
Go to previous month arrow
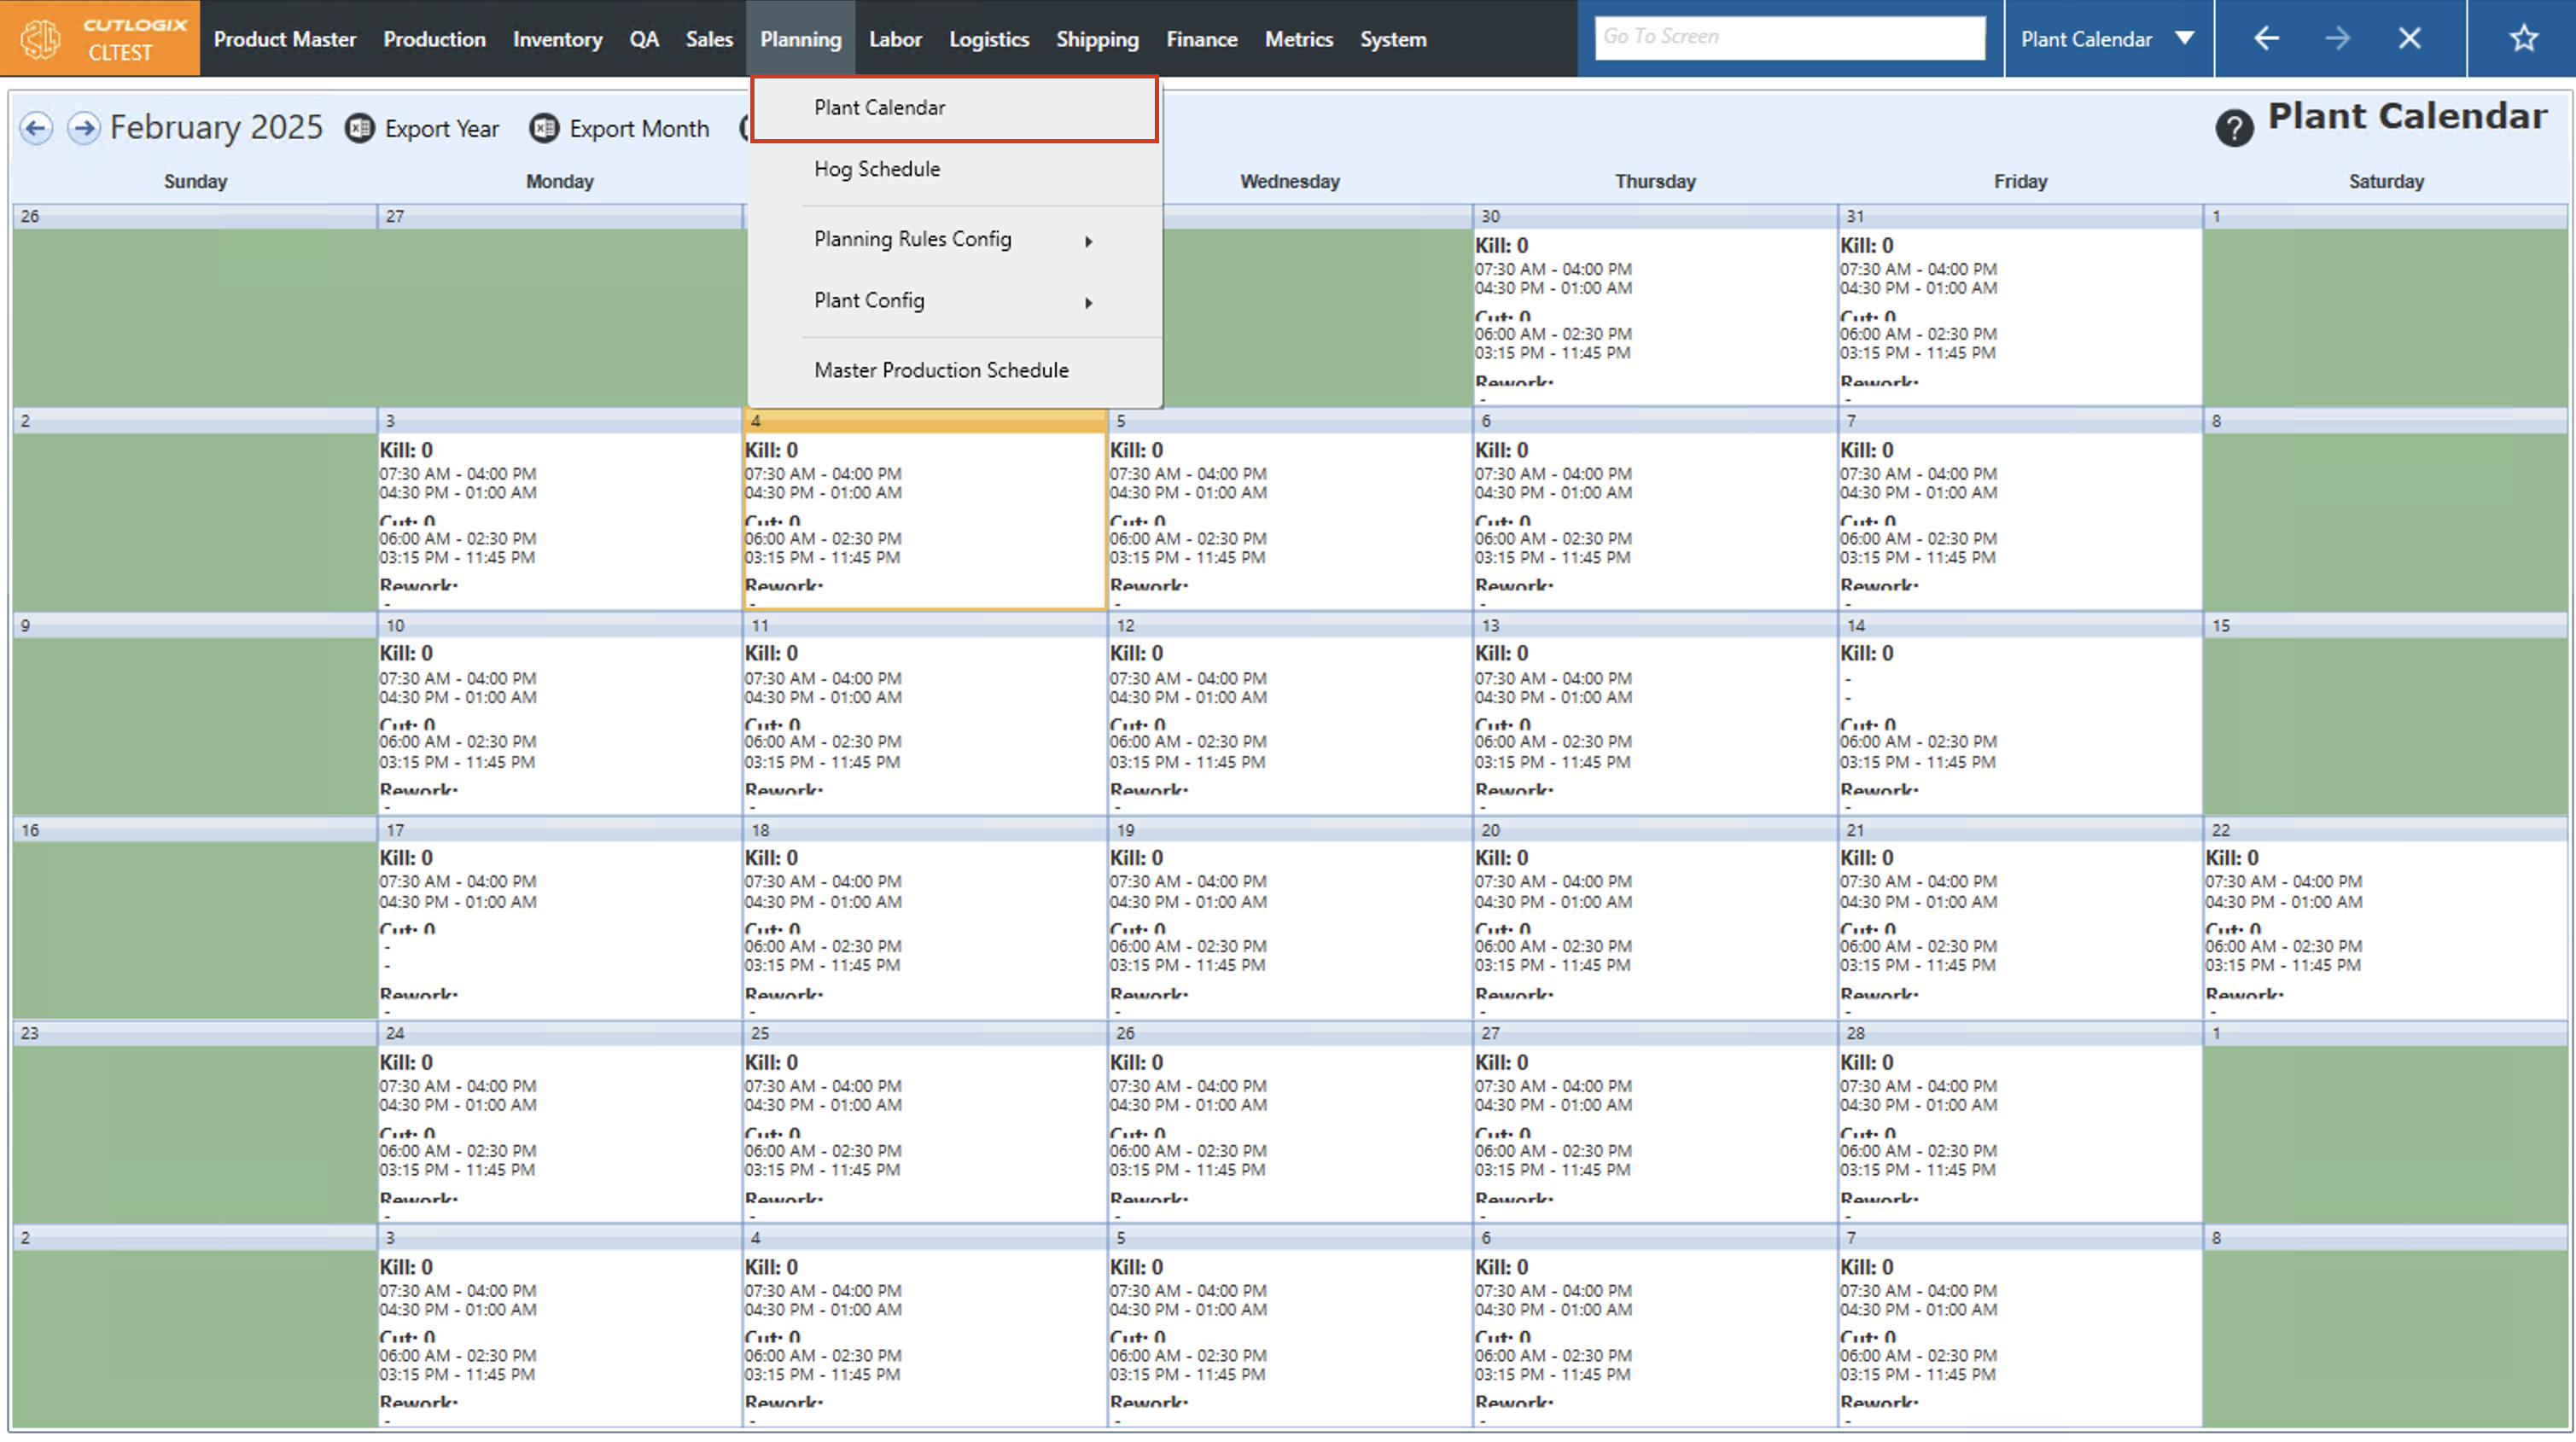pyautogui.click(x=36, y=128)
